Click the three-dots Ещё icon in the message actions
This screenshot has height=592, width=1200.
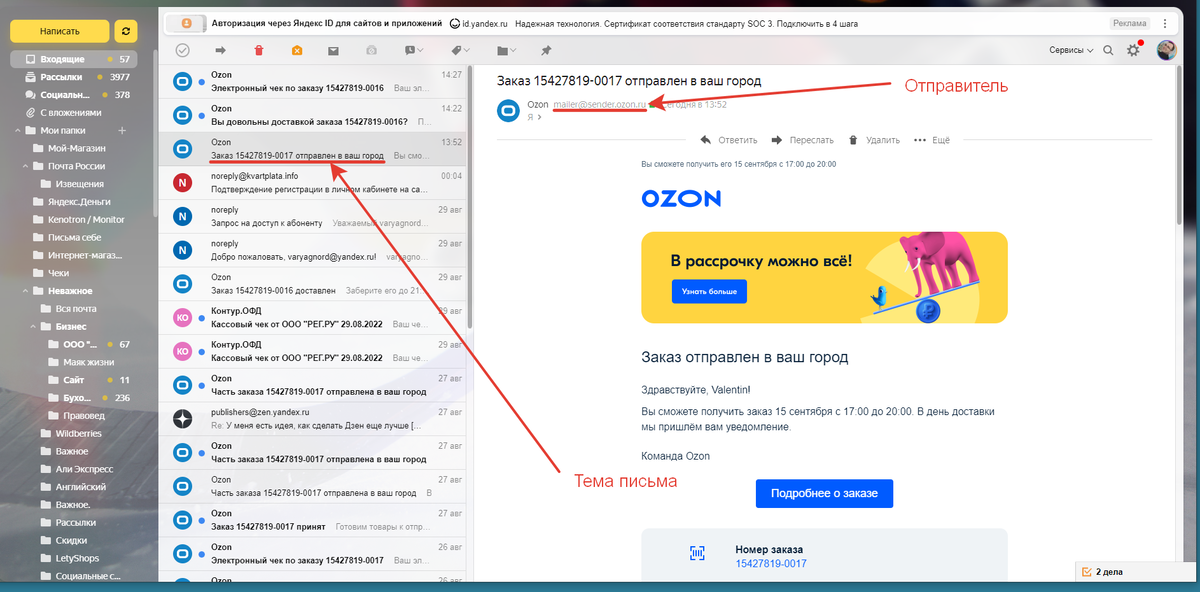pyautogui.click(x=920, y=140)
